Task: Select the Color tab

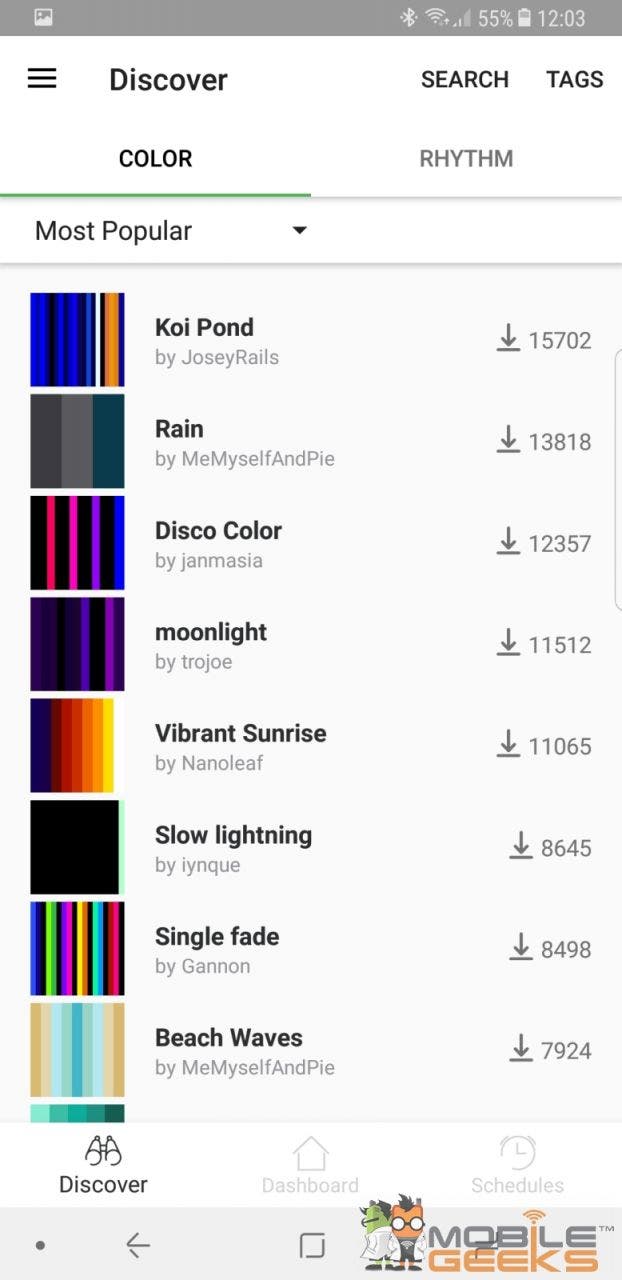Action: coord(155,159)
